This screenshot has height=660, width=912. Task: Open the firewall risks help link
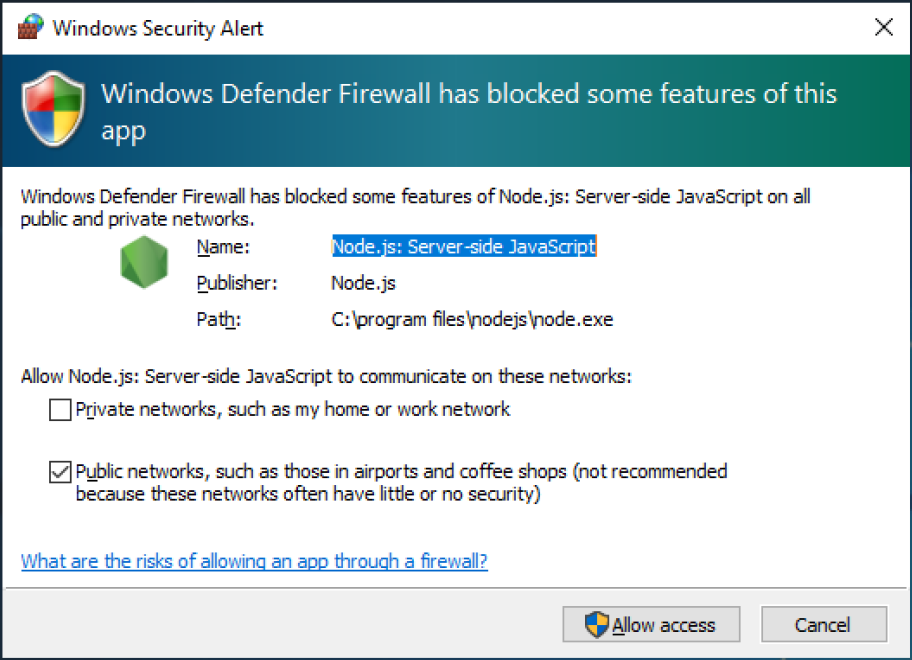pyautogui.click(x=254, y=561)
